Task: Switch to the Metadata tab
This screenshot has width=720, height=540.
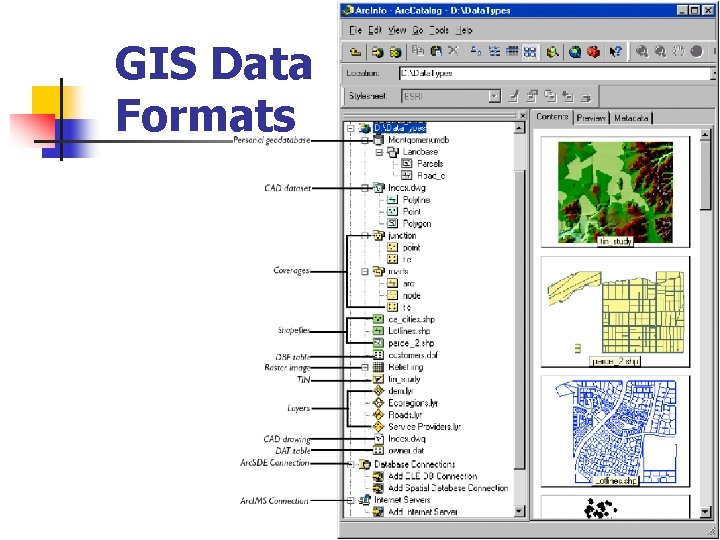Action: (631, 118)
